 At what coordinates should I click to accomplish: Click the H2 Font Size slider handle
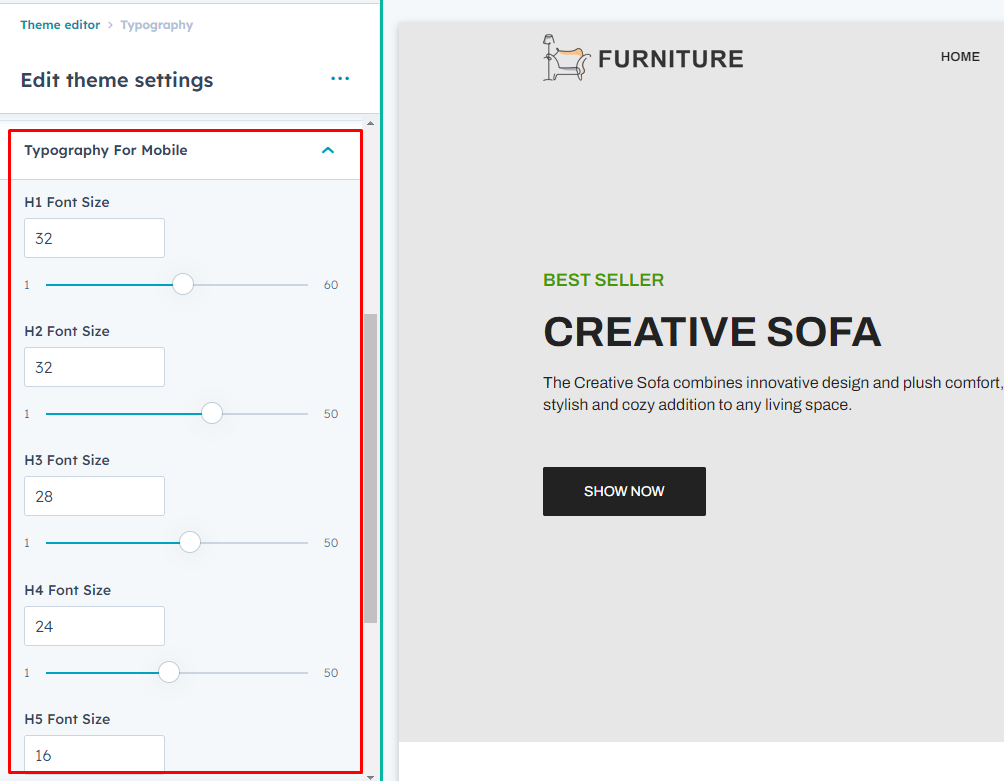[x=212, y=413]
